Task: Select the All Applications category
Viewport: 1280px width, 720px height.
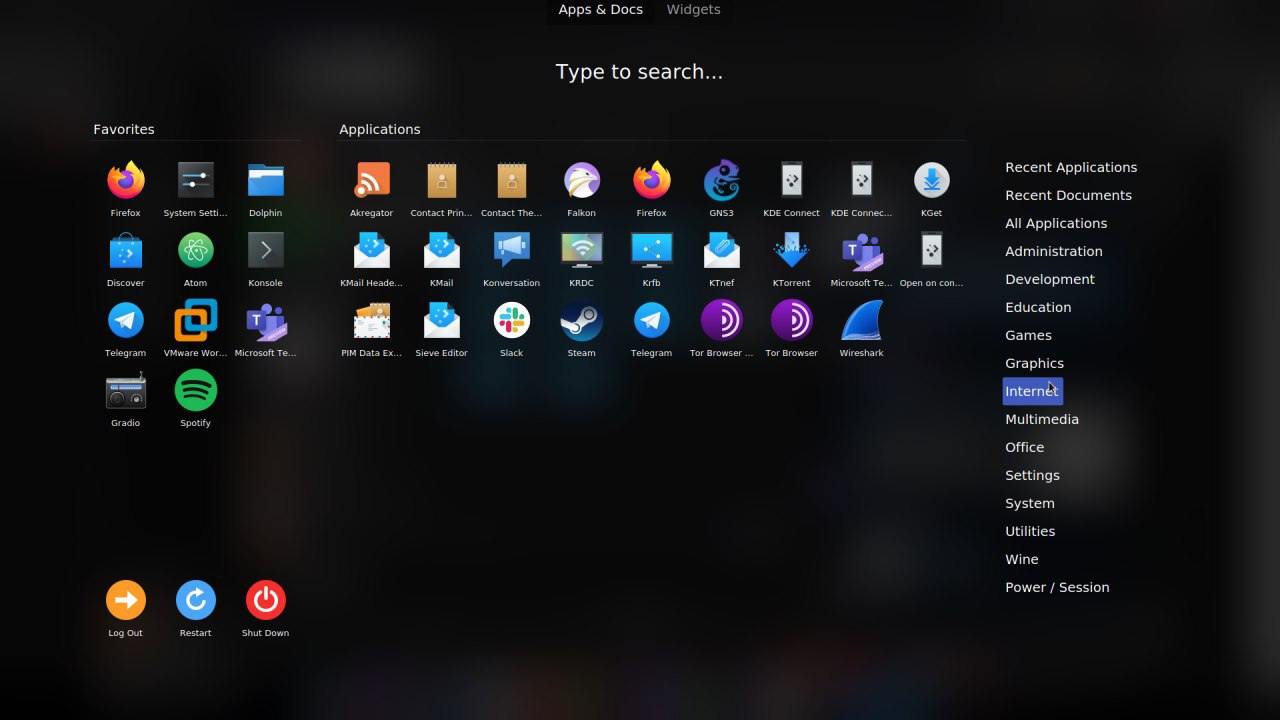Action: [1056, 223]
